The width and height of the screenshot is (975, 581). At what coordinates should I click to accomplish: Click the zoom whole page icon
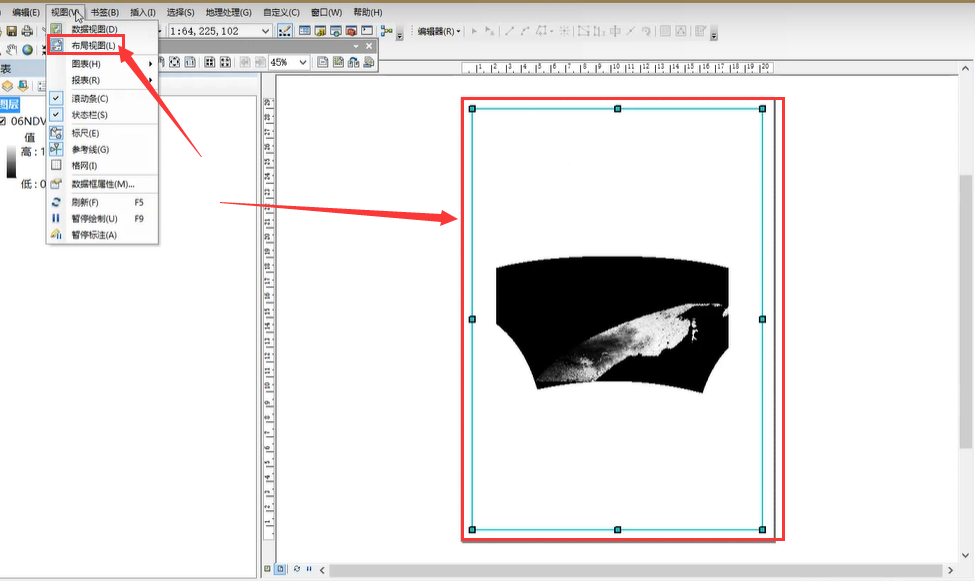[x=175, y=62]
